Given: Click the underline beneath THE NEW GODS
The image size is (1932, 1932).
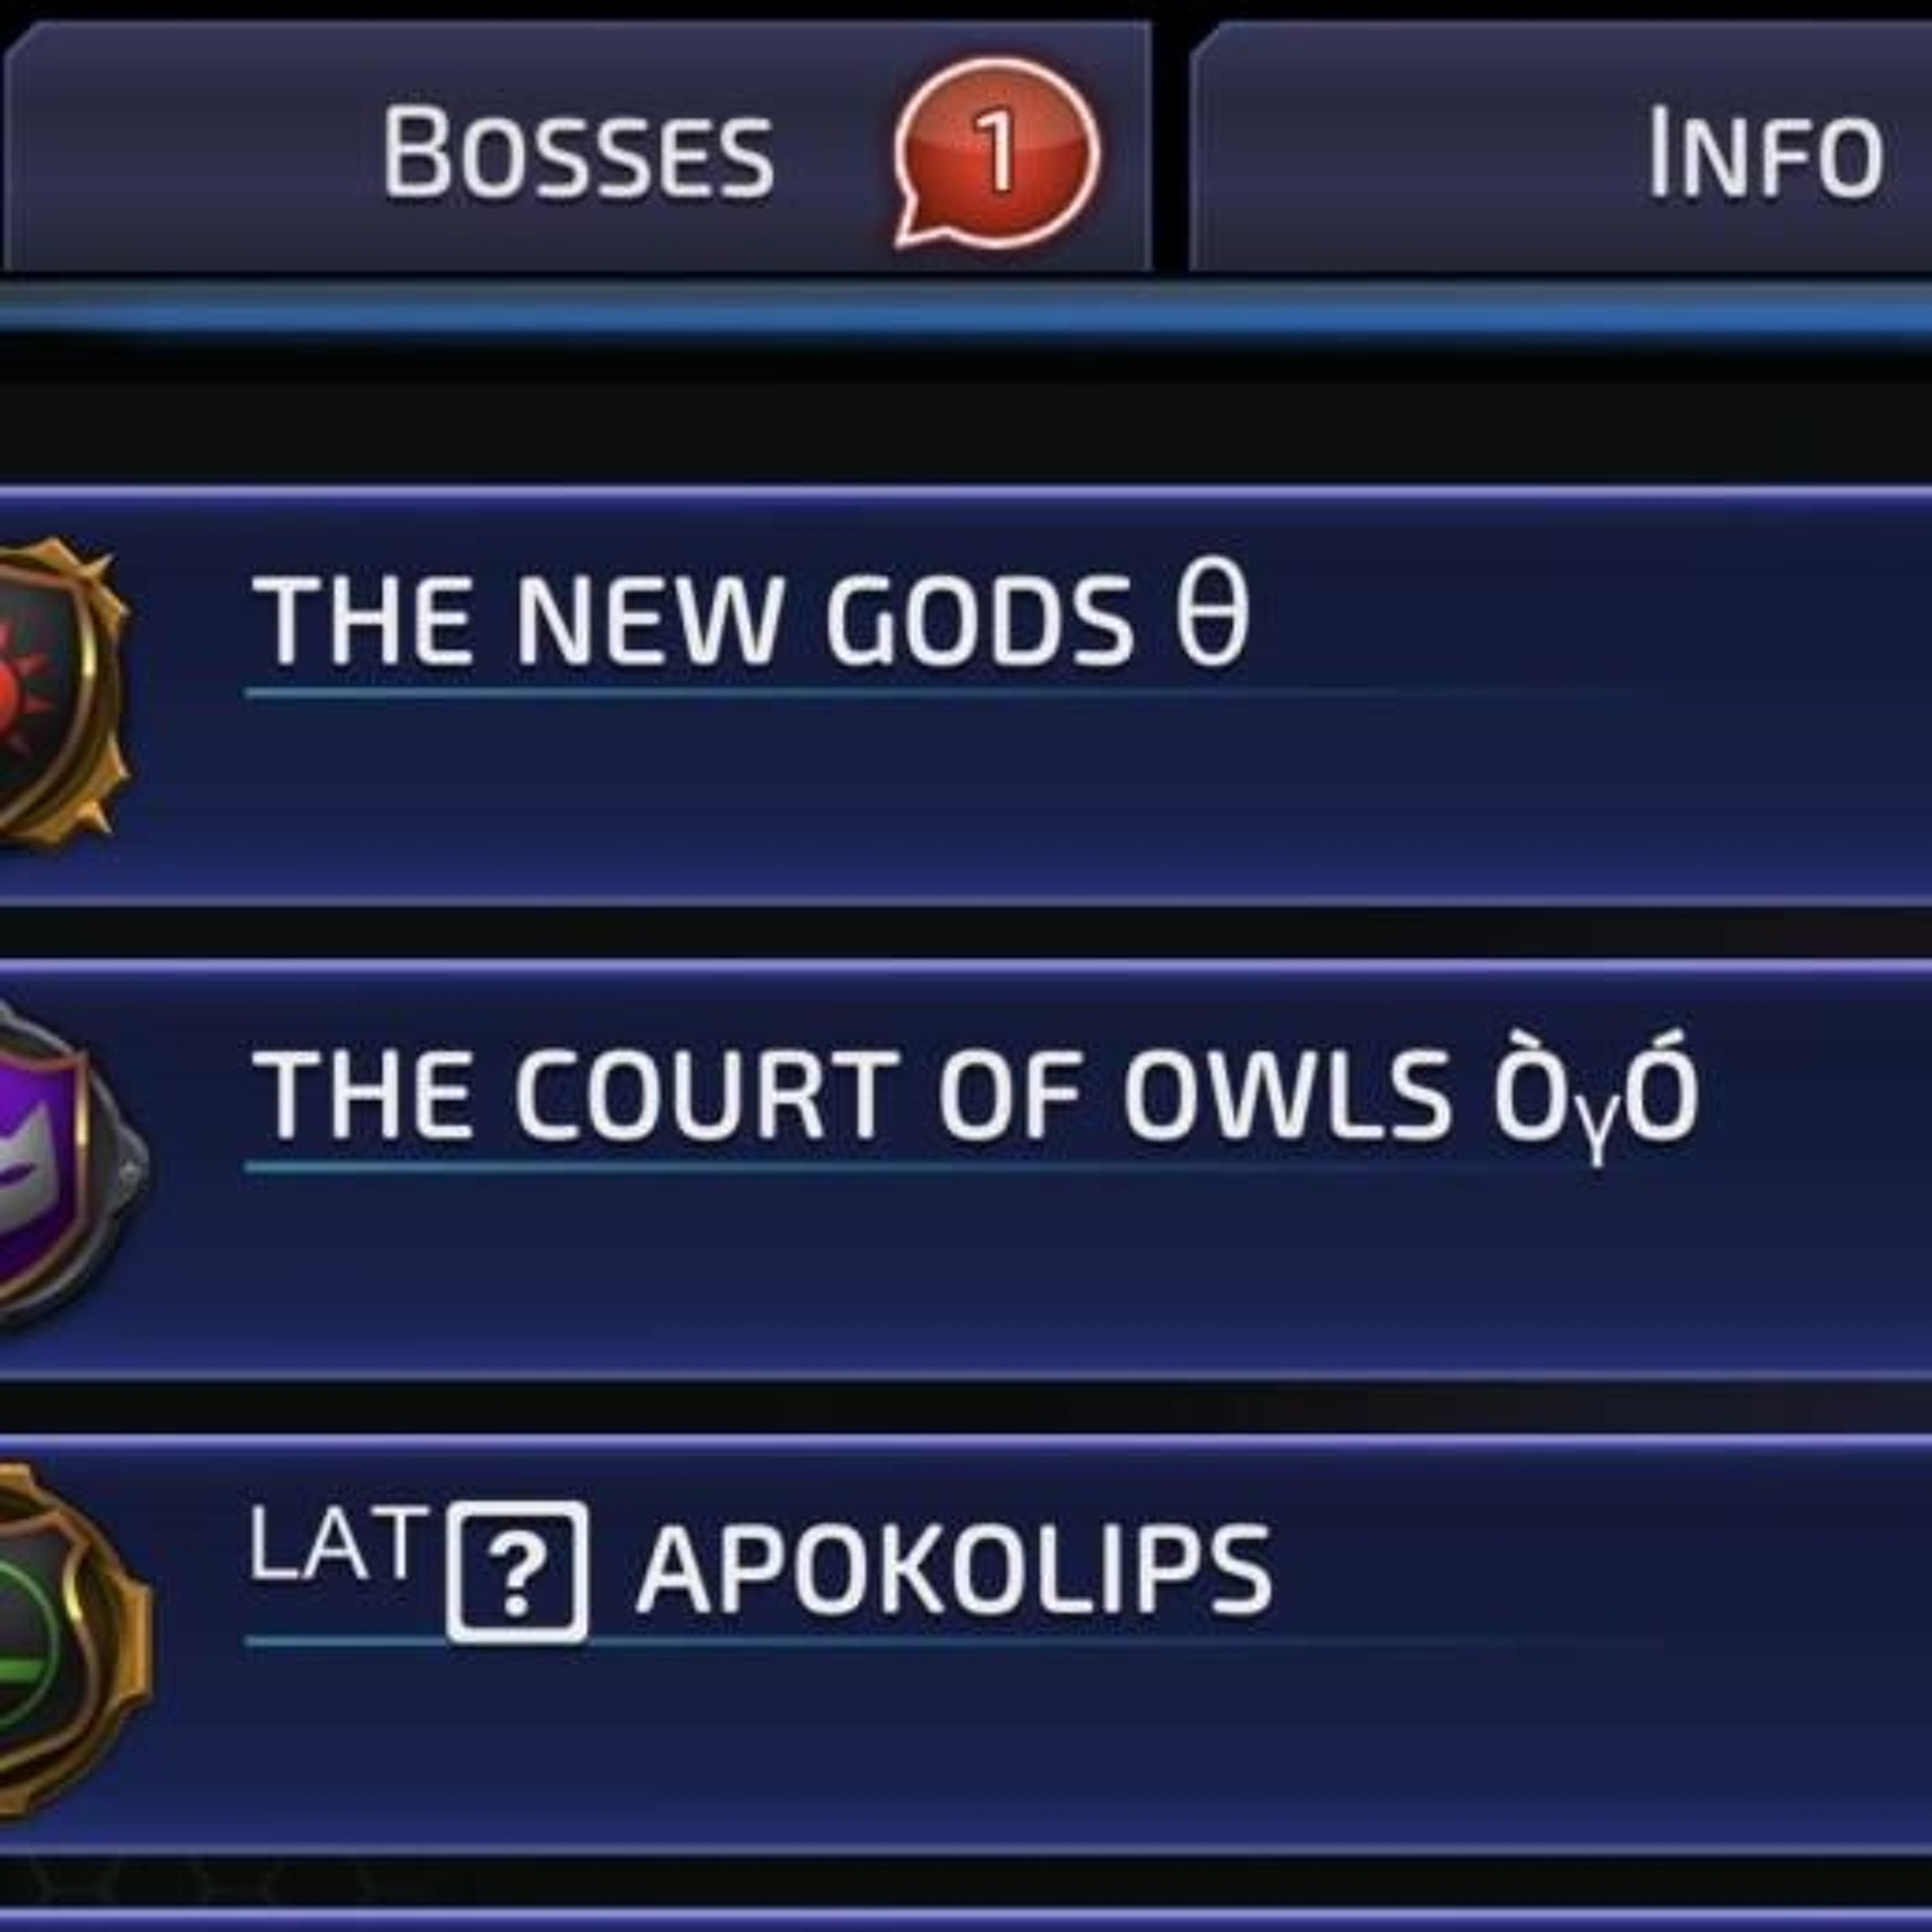Looking at the screenshot, I should (950, 692).
